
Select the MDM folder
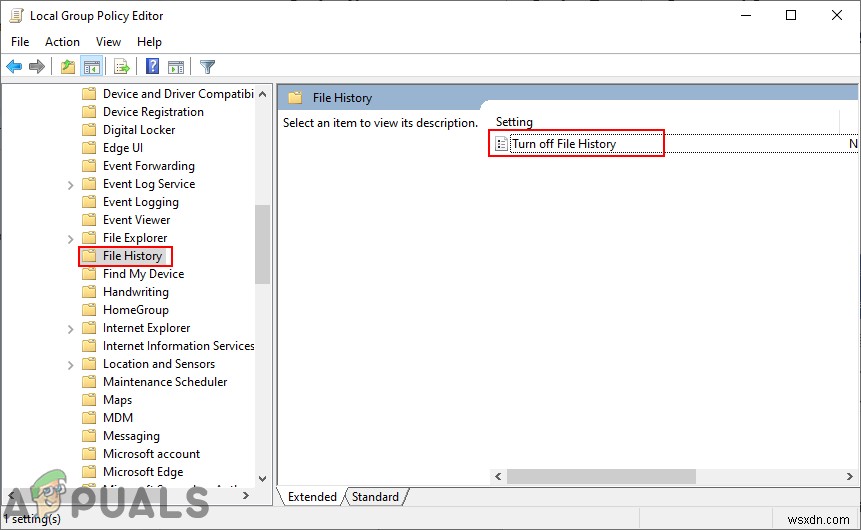click(118, 418)
